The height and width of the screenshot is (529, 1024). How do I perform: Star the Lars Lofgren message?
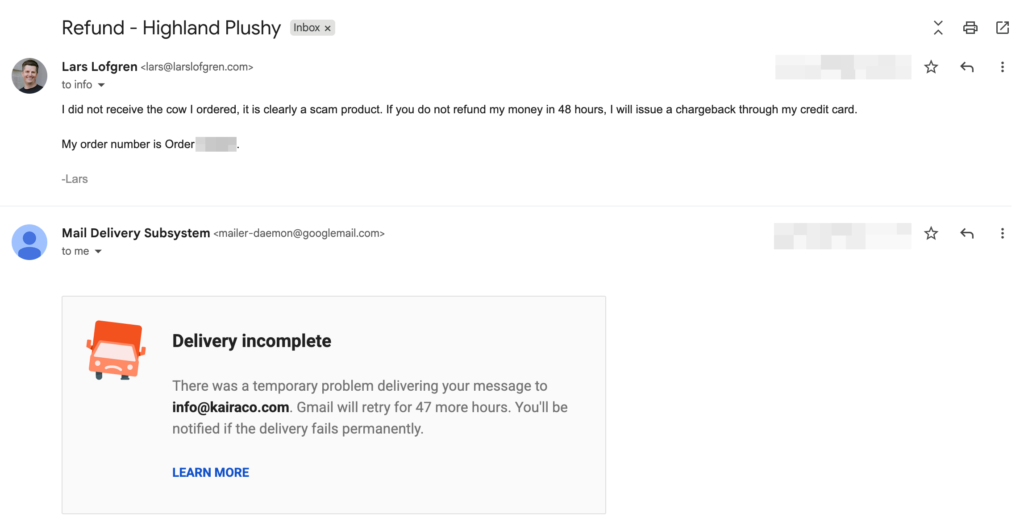931,67
